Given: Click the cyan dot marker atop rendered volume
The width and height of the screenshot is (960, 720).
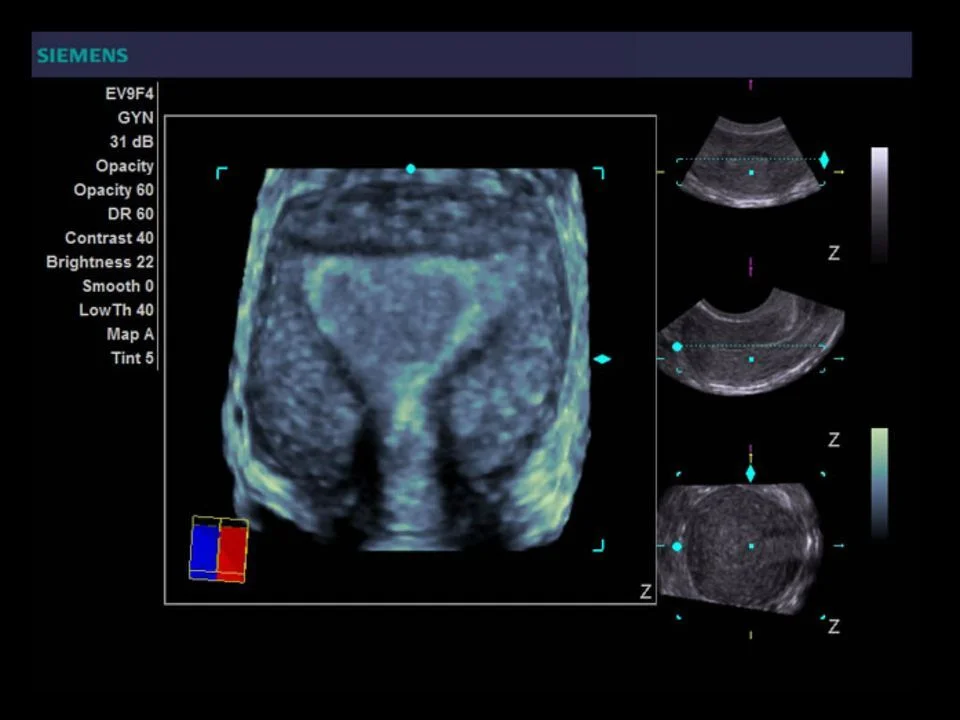Looking at the screenshot, I should point(411,169).
